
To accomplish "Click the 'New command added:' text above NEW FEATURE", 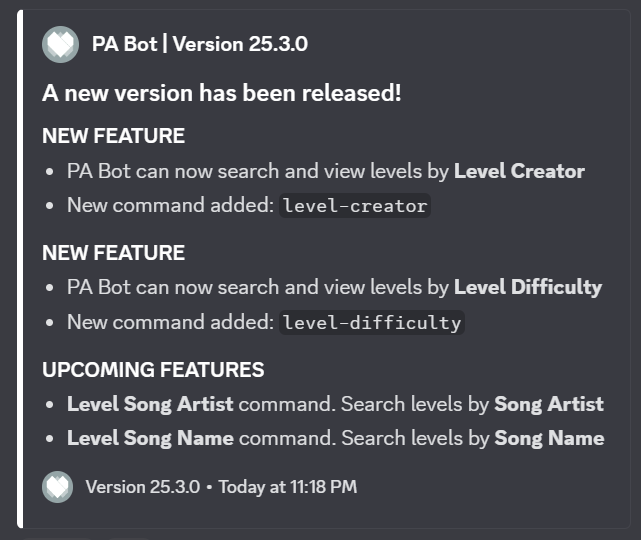I will [170, 207].
